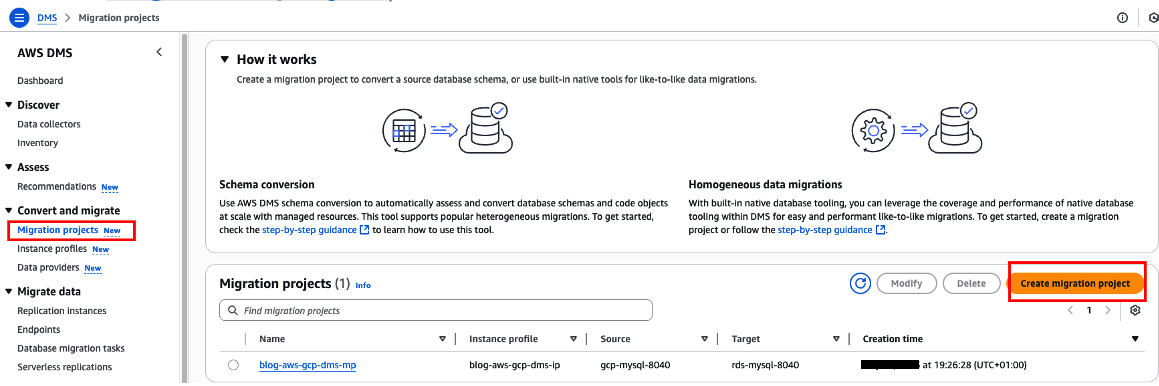
Task: Open Instance profiles in sidebar
Action: [x=52, y=248]
